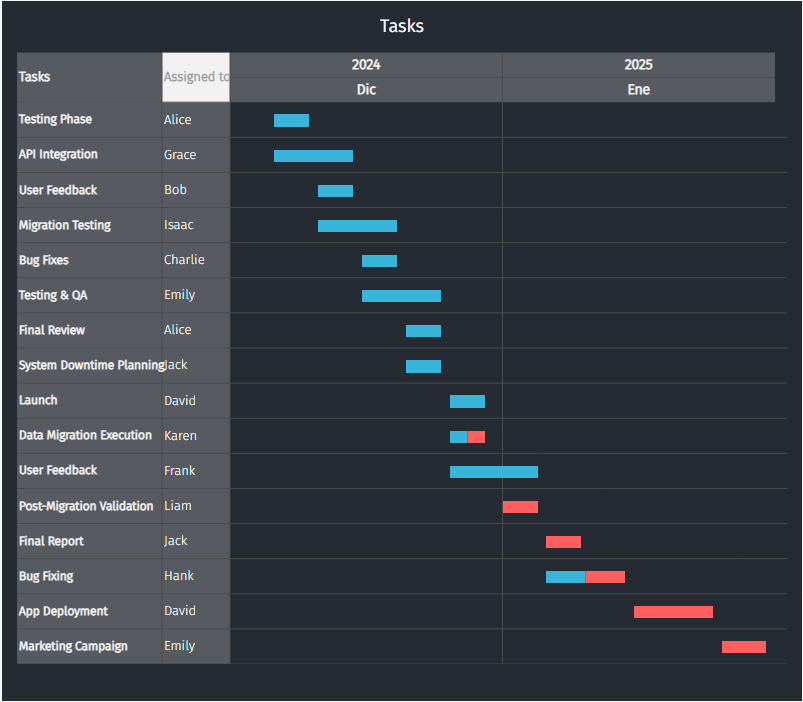Select the Final Report task name
This screenshot has width=803, height=702.
pyautogui.click(x=51, y=541)
